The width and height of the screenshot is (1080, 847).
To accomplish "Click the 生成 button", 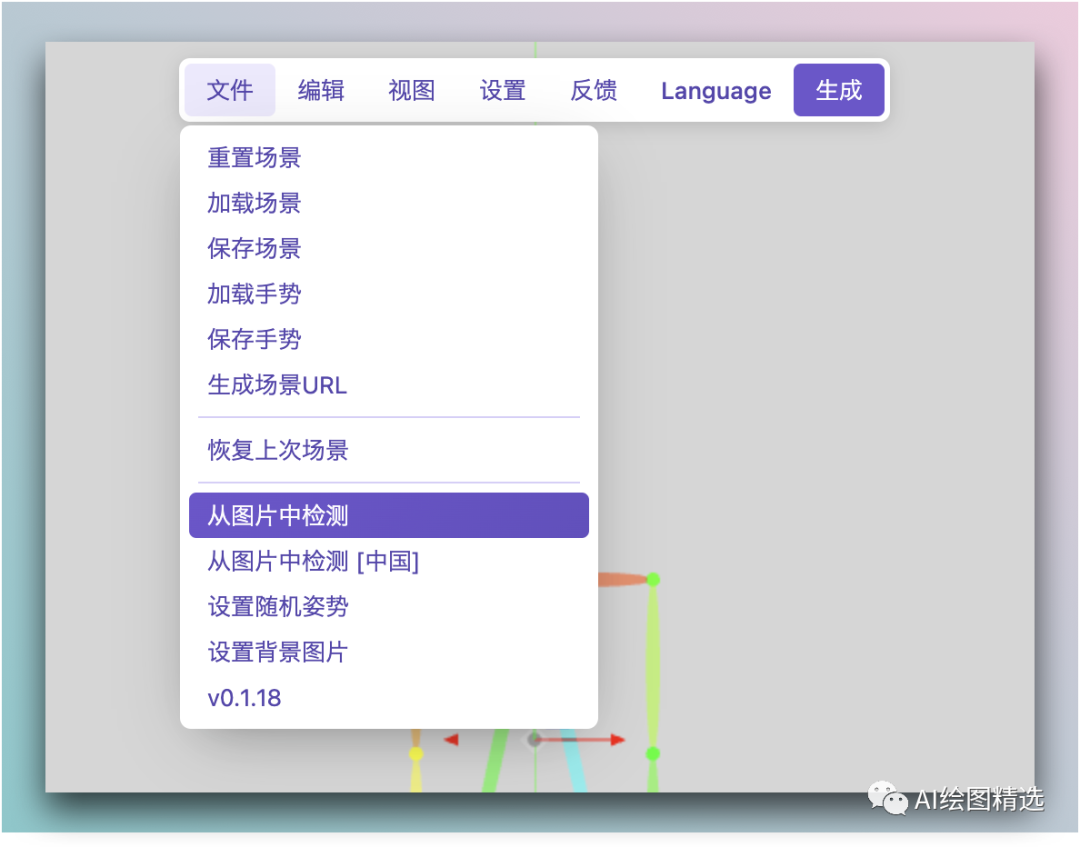I will click(x=839, y=89).
